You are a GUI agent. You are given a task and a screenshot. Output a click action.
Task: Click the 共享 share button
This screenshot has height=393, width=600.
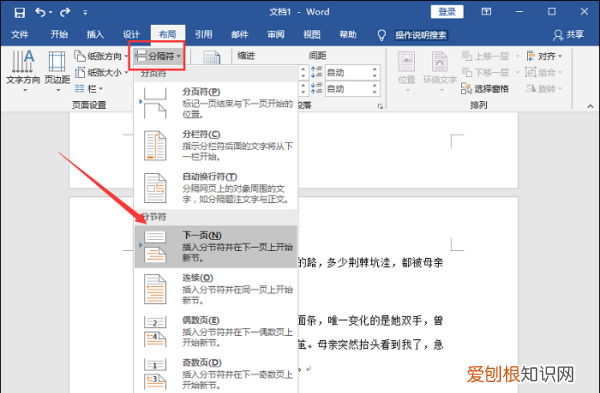tap(569, 35)
